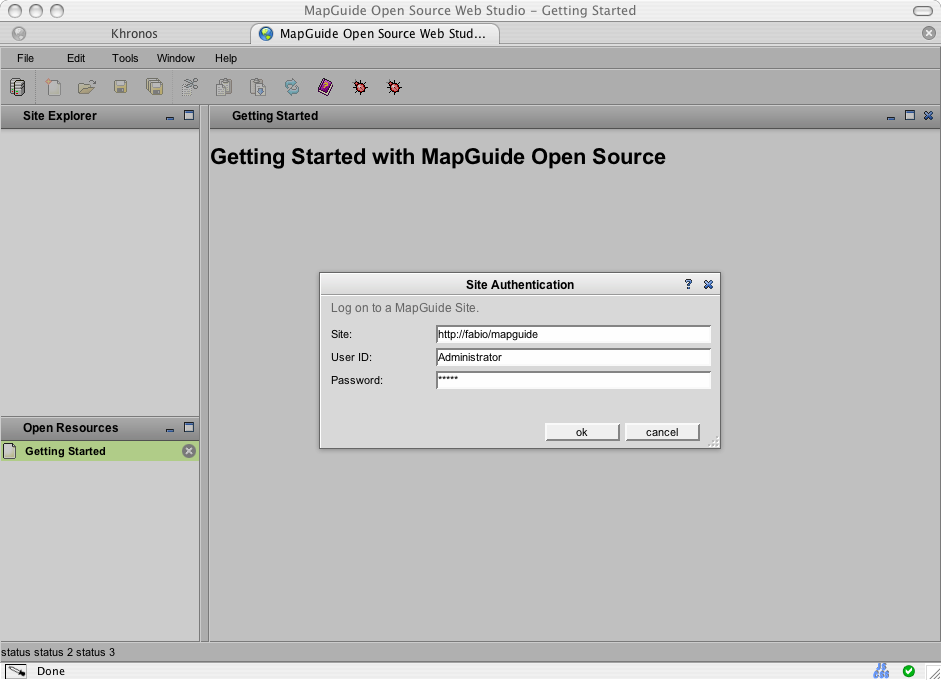Open the Tools menu
941x680 pixels.
pyautogui.click(x=125, y=58)
